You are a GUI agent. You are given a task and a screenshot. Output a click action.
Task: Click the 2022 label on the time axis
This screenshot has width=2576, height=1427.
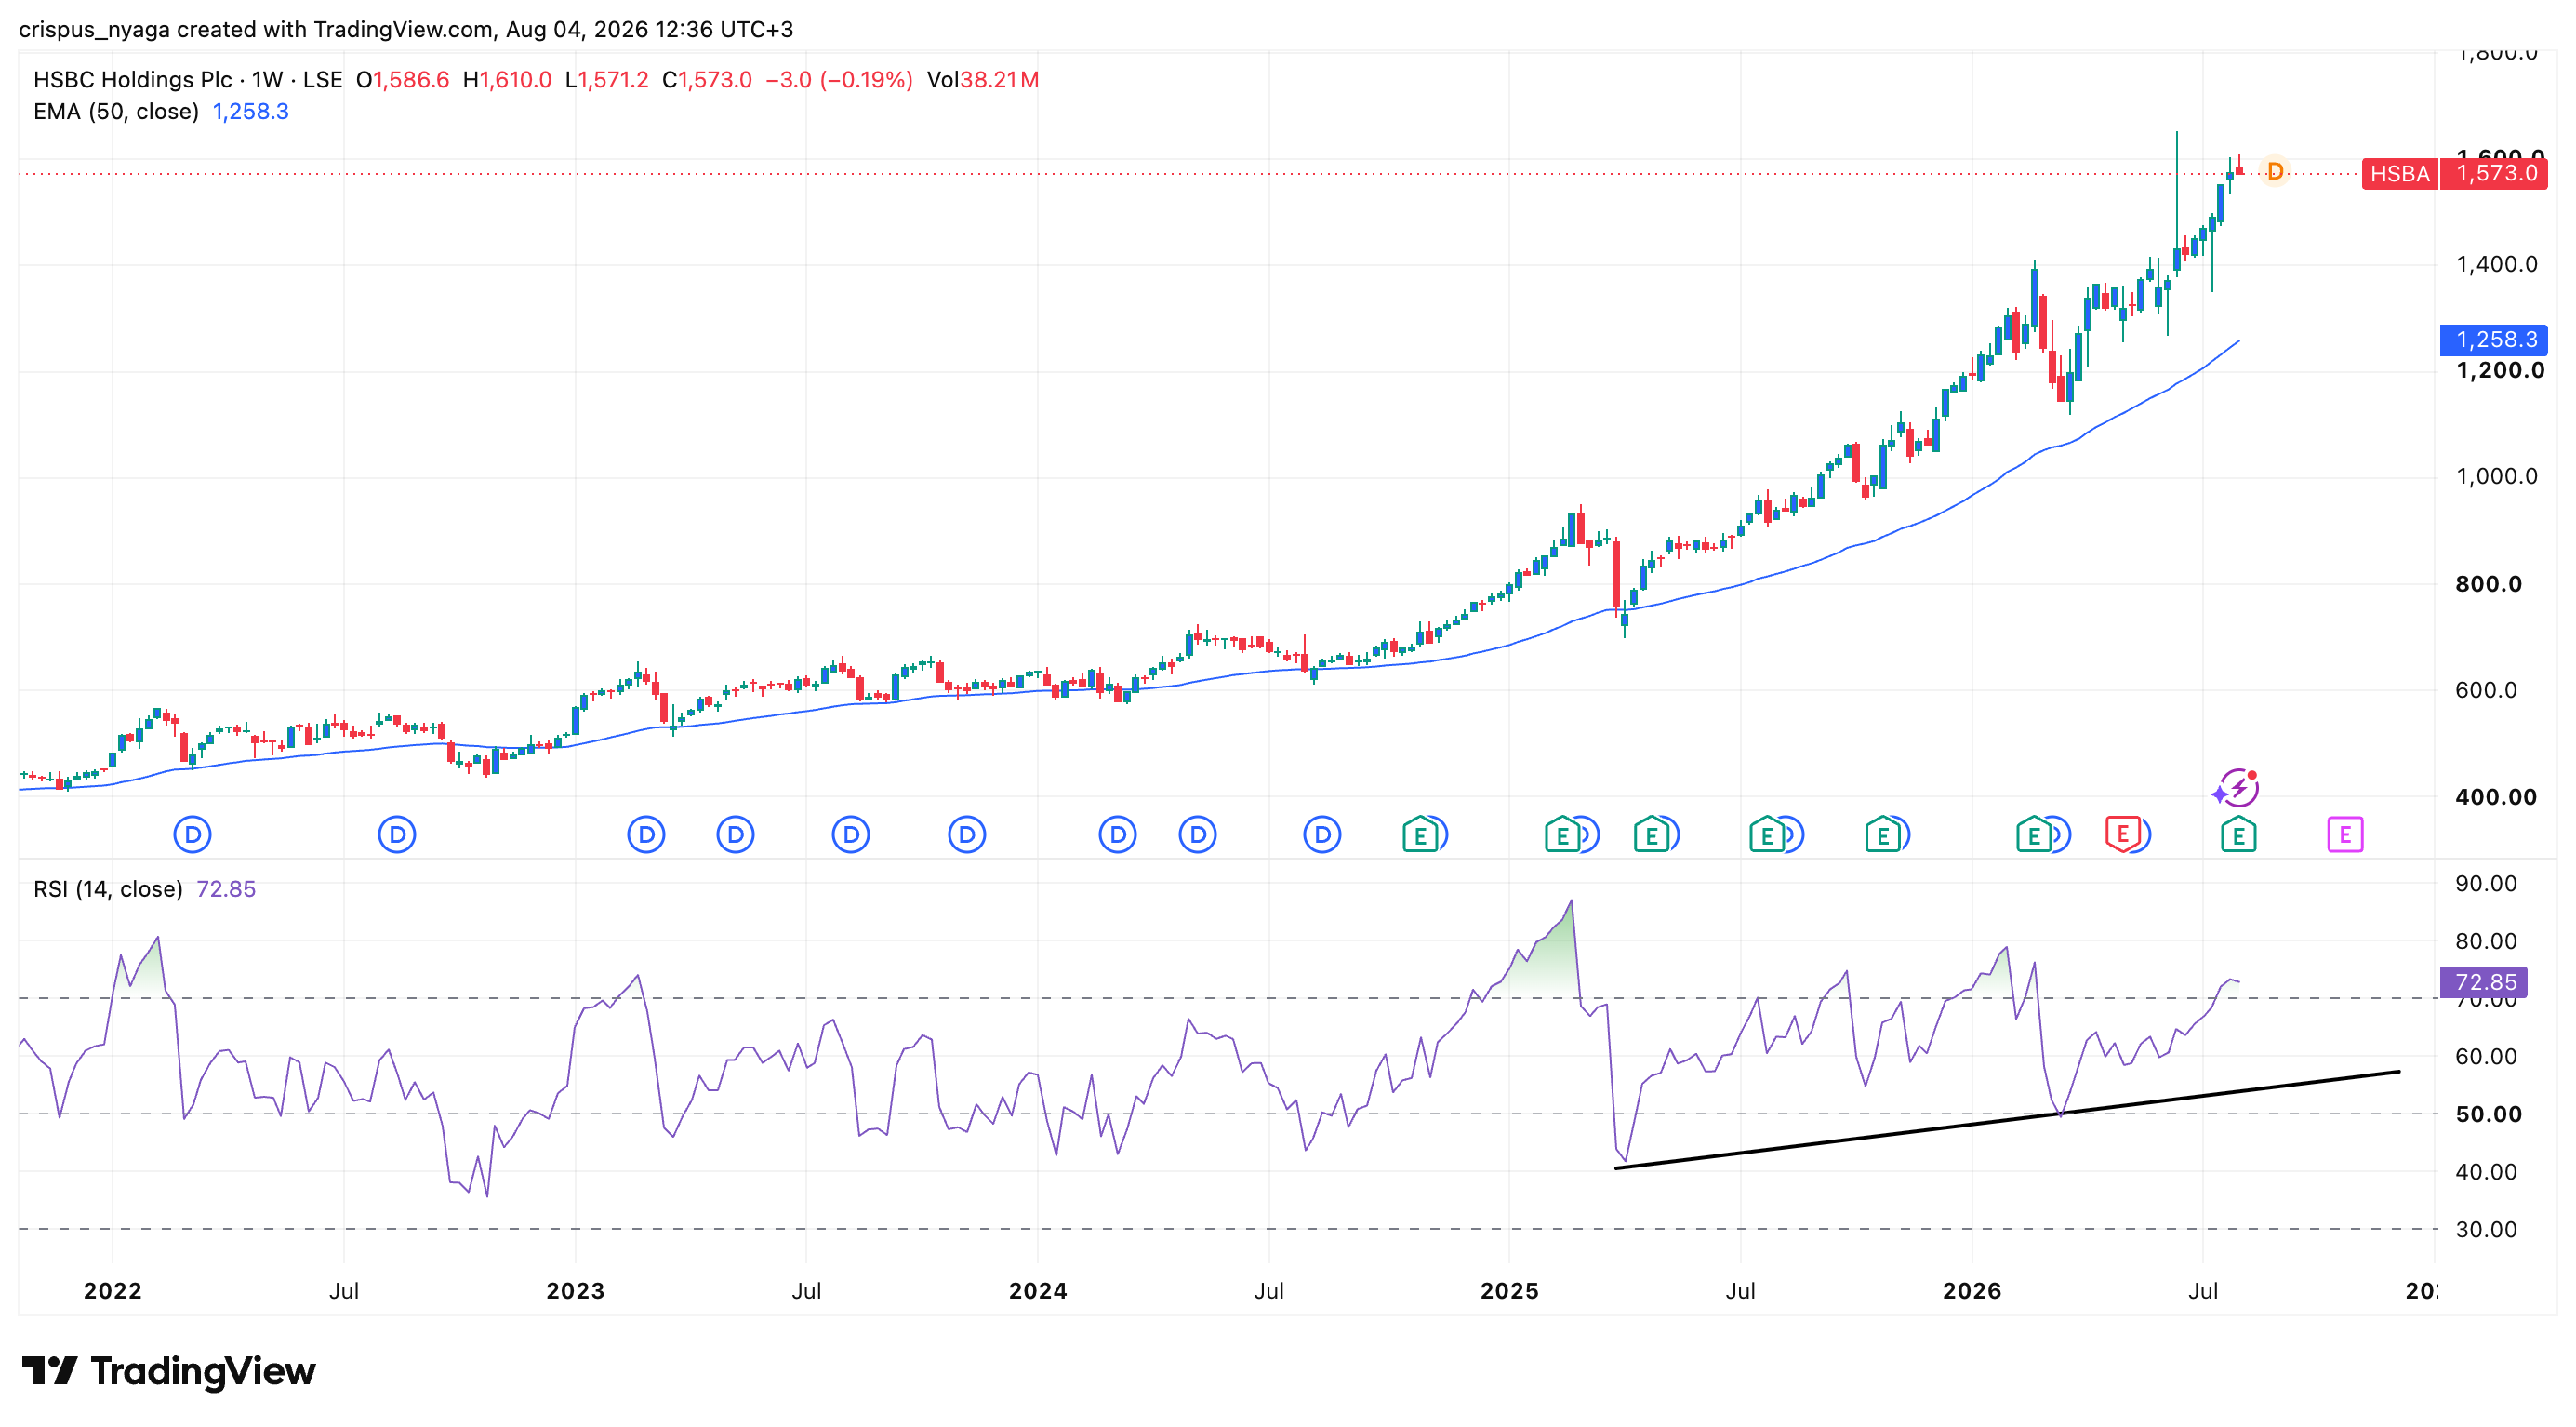113,1291
